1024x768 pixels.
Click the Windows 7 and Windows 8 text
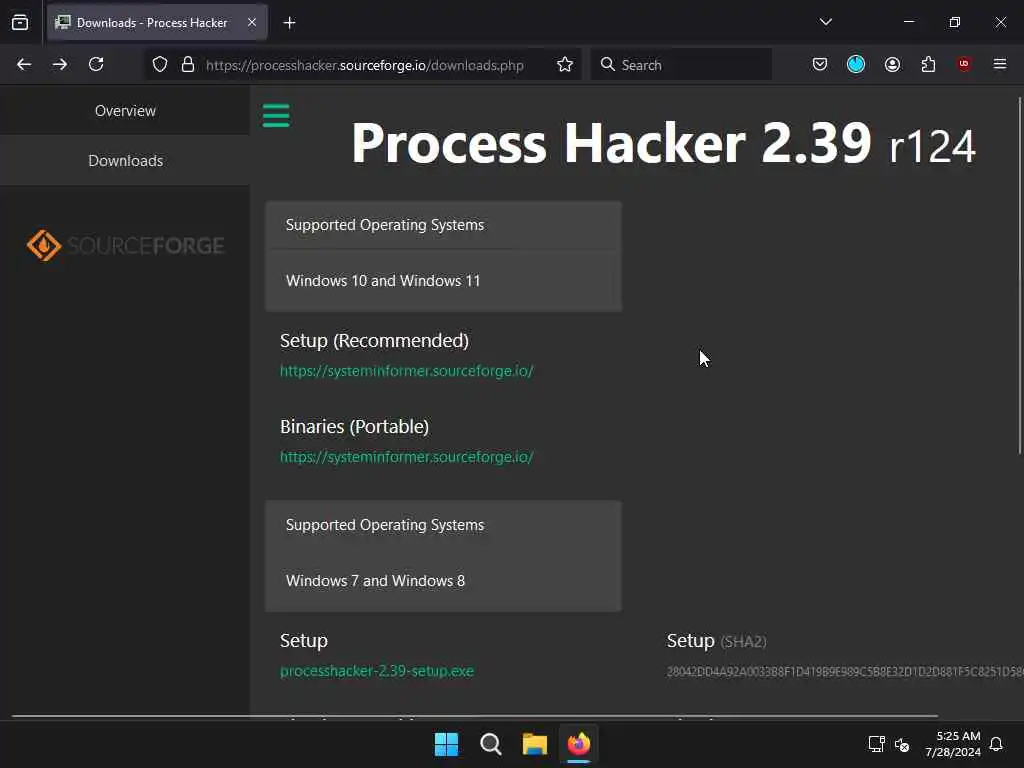[376, 581]
